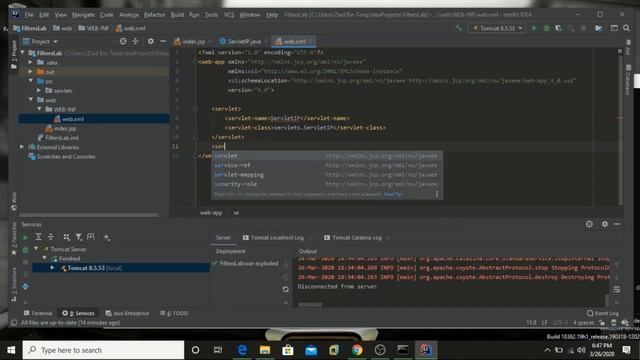The width and height of the screenshot is (640, 360).
Task: Open the TODO tool window button
Action: point(174,313)
